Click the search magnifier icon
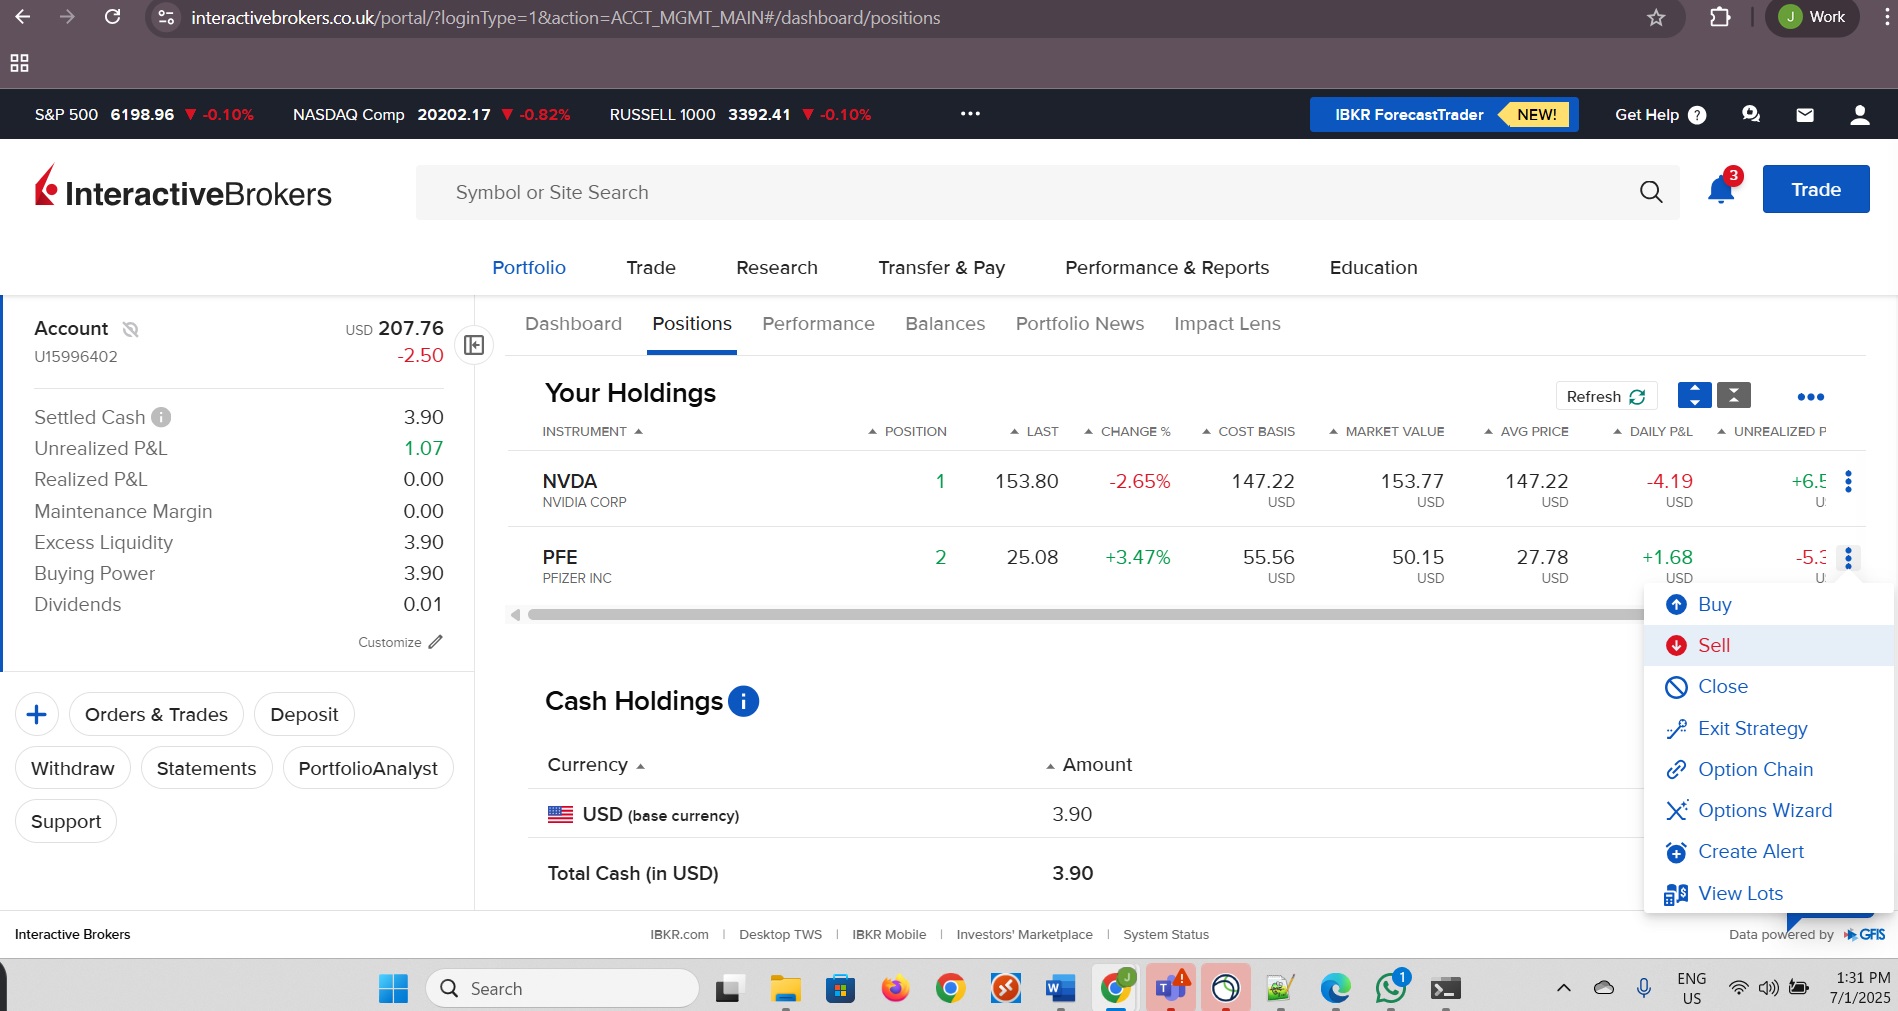The width and height of the screenshot is (1898, 1011). click(x=1651, y=192)
